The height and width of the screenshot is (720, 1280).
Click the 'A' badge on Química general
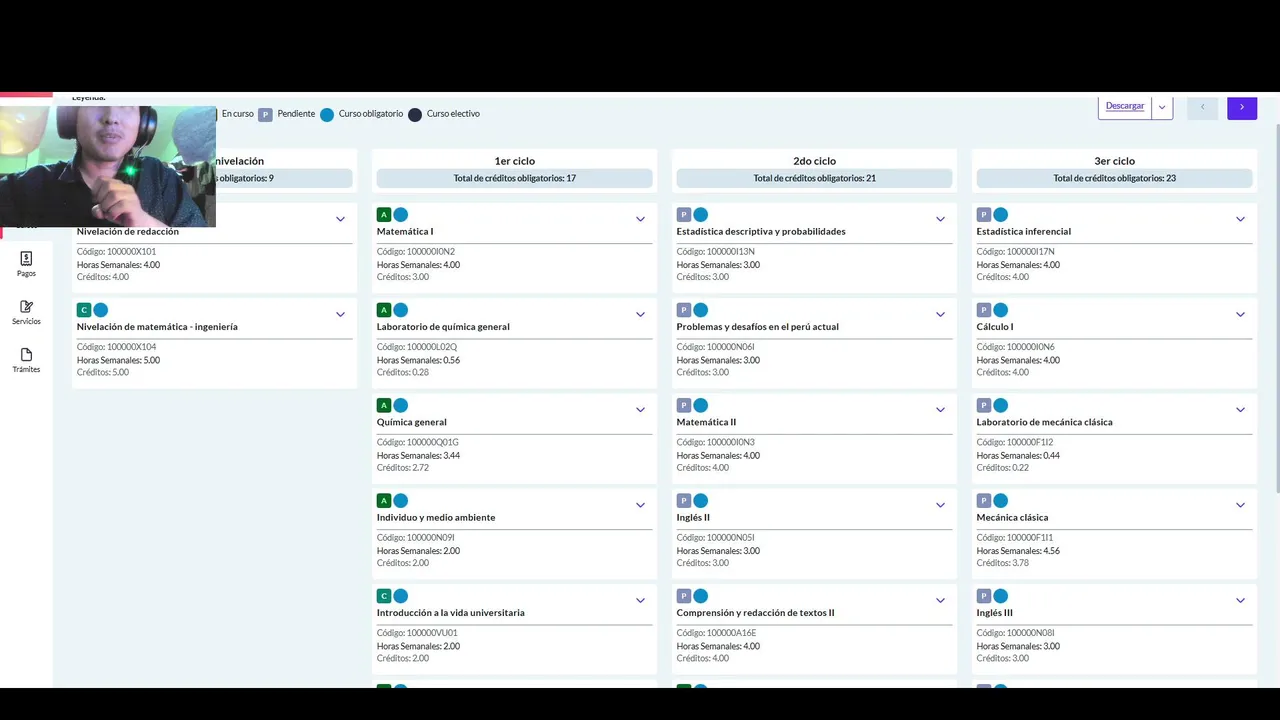point(383,405)
